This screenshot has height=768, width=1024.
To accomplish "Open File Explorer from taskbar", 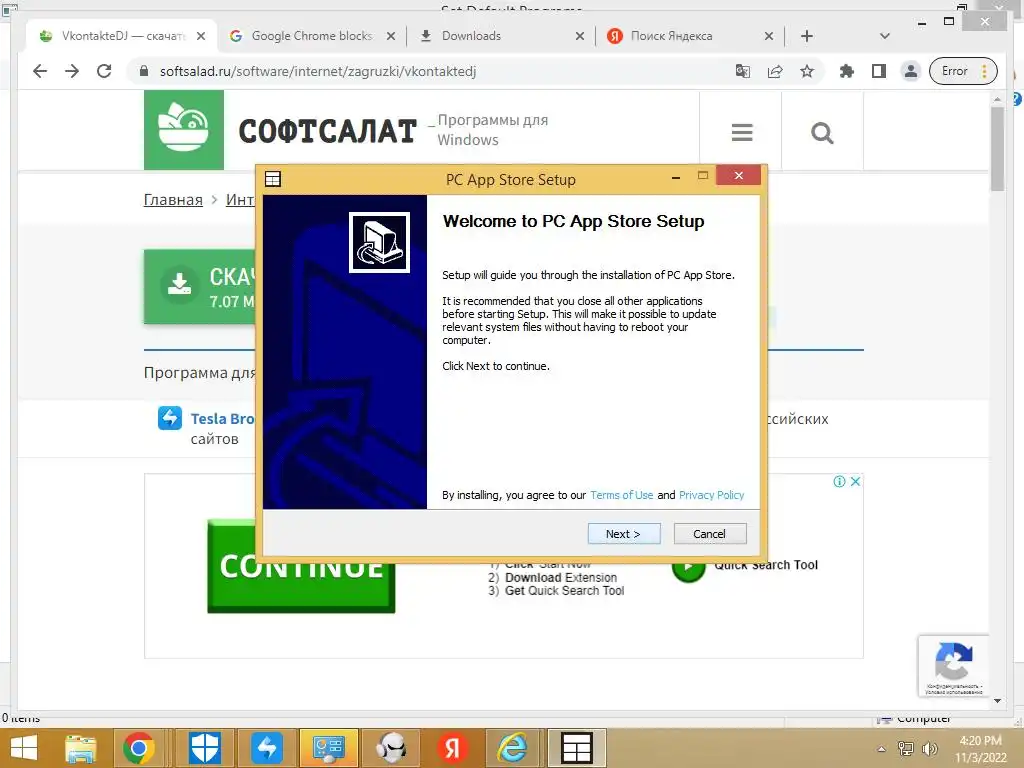I will click(80, 748).
